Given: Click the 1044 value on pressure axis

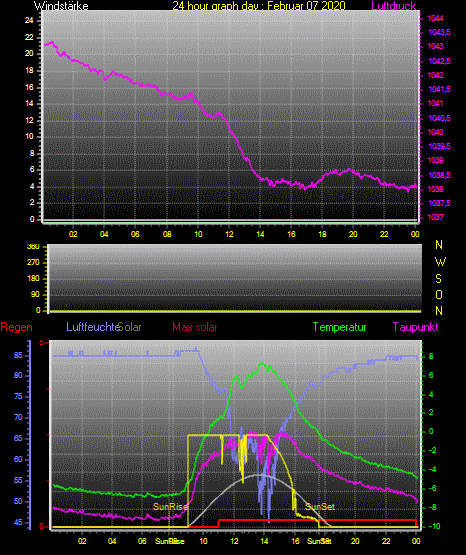Looking at the screenshot, I should tap(435, 18).
